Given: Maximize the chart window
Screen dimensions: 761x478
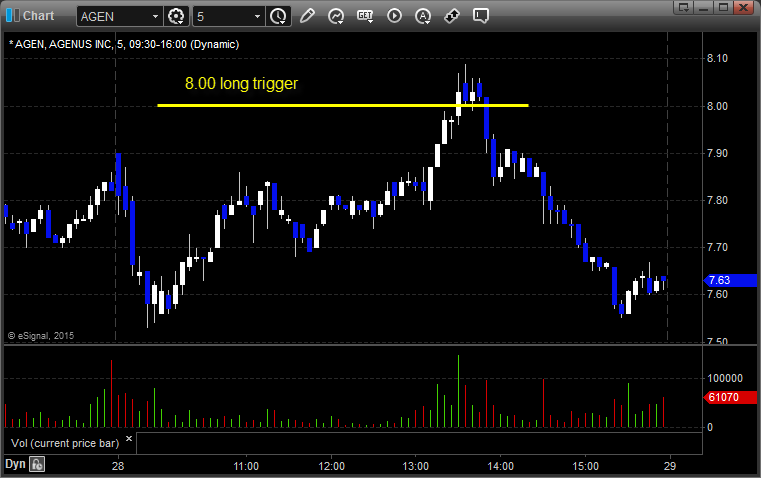Looking at the screenshot, I should pyautogui.click(x=723, y=7).
